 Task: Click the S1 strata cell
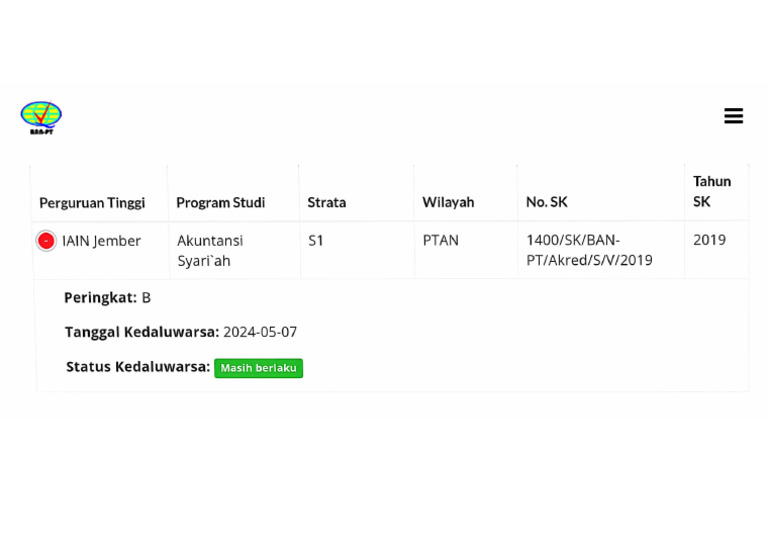316,241
